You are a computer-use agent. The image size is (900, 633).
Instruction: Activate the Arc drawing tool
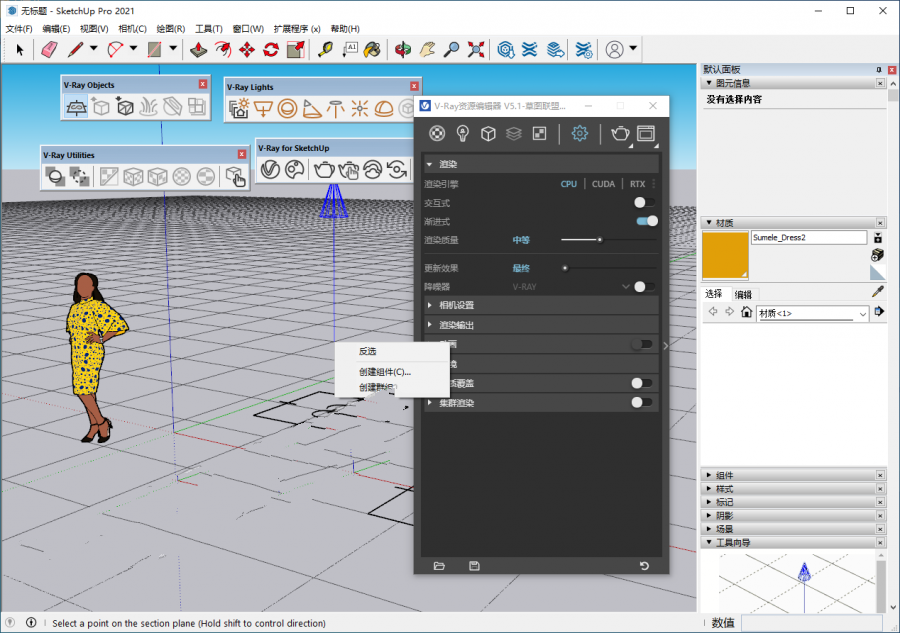[x=115, y=50]
